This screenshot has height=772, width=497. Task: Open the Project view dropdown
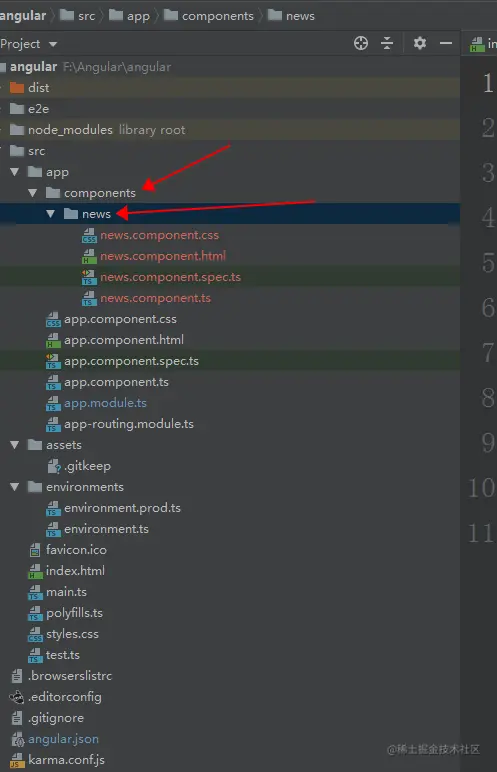pos(29,44)
